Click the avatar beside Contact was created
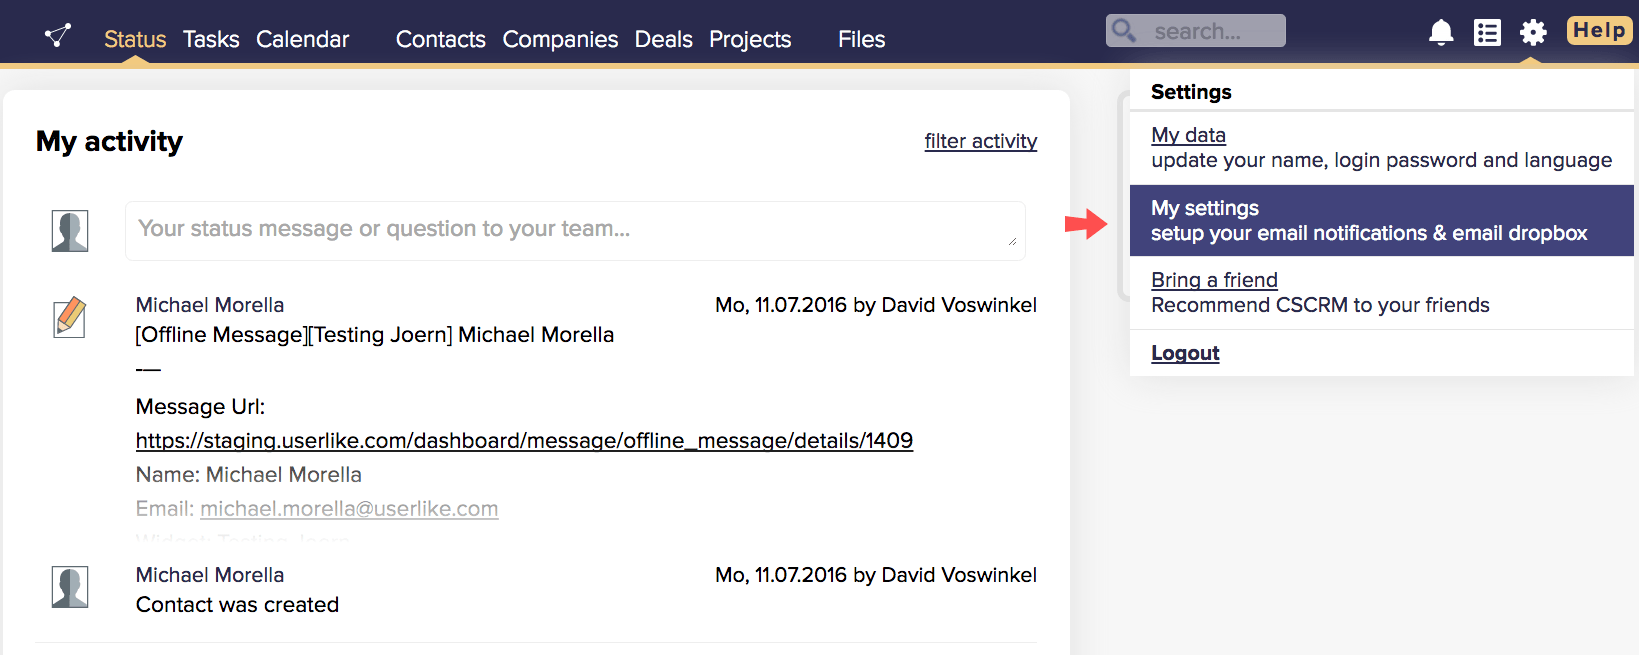The height and width of the screenshot is (655, 1639). coord(70,587)
